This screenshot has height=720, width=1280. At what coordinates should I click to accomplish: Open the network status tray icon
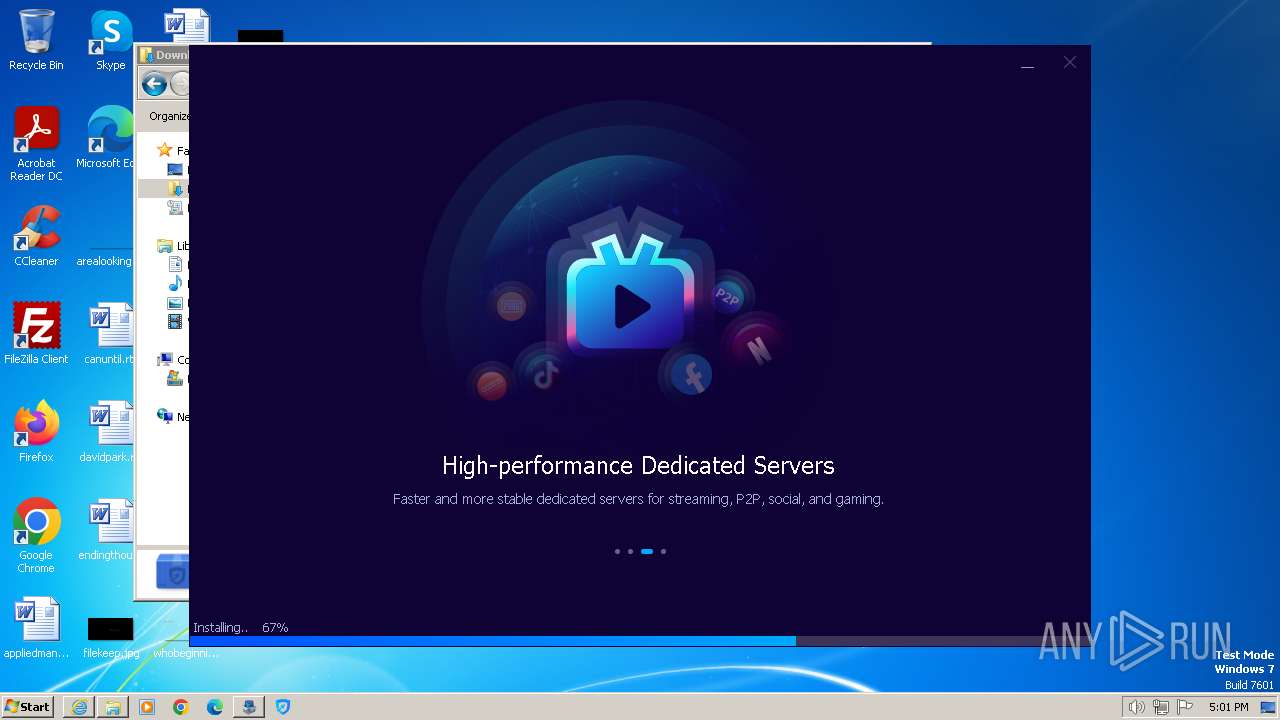(x=1161, y=707)
